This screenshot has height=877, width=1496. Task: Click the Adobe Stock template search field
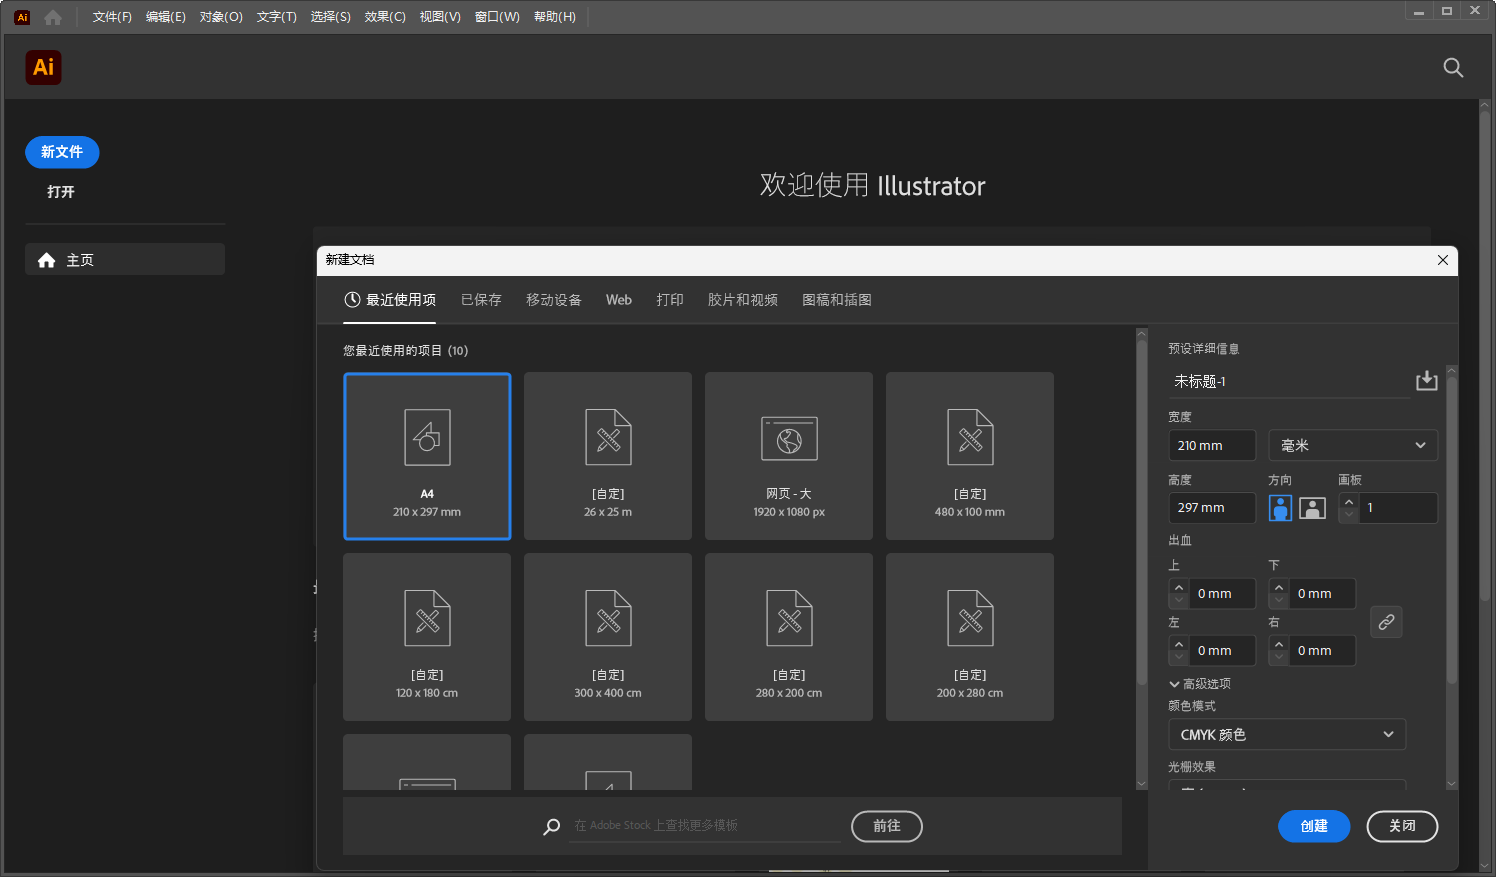pos(705,826)
